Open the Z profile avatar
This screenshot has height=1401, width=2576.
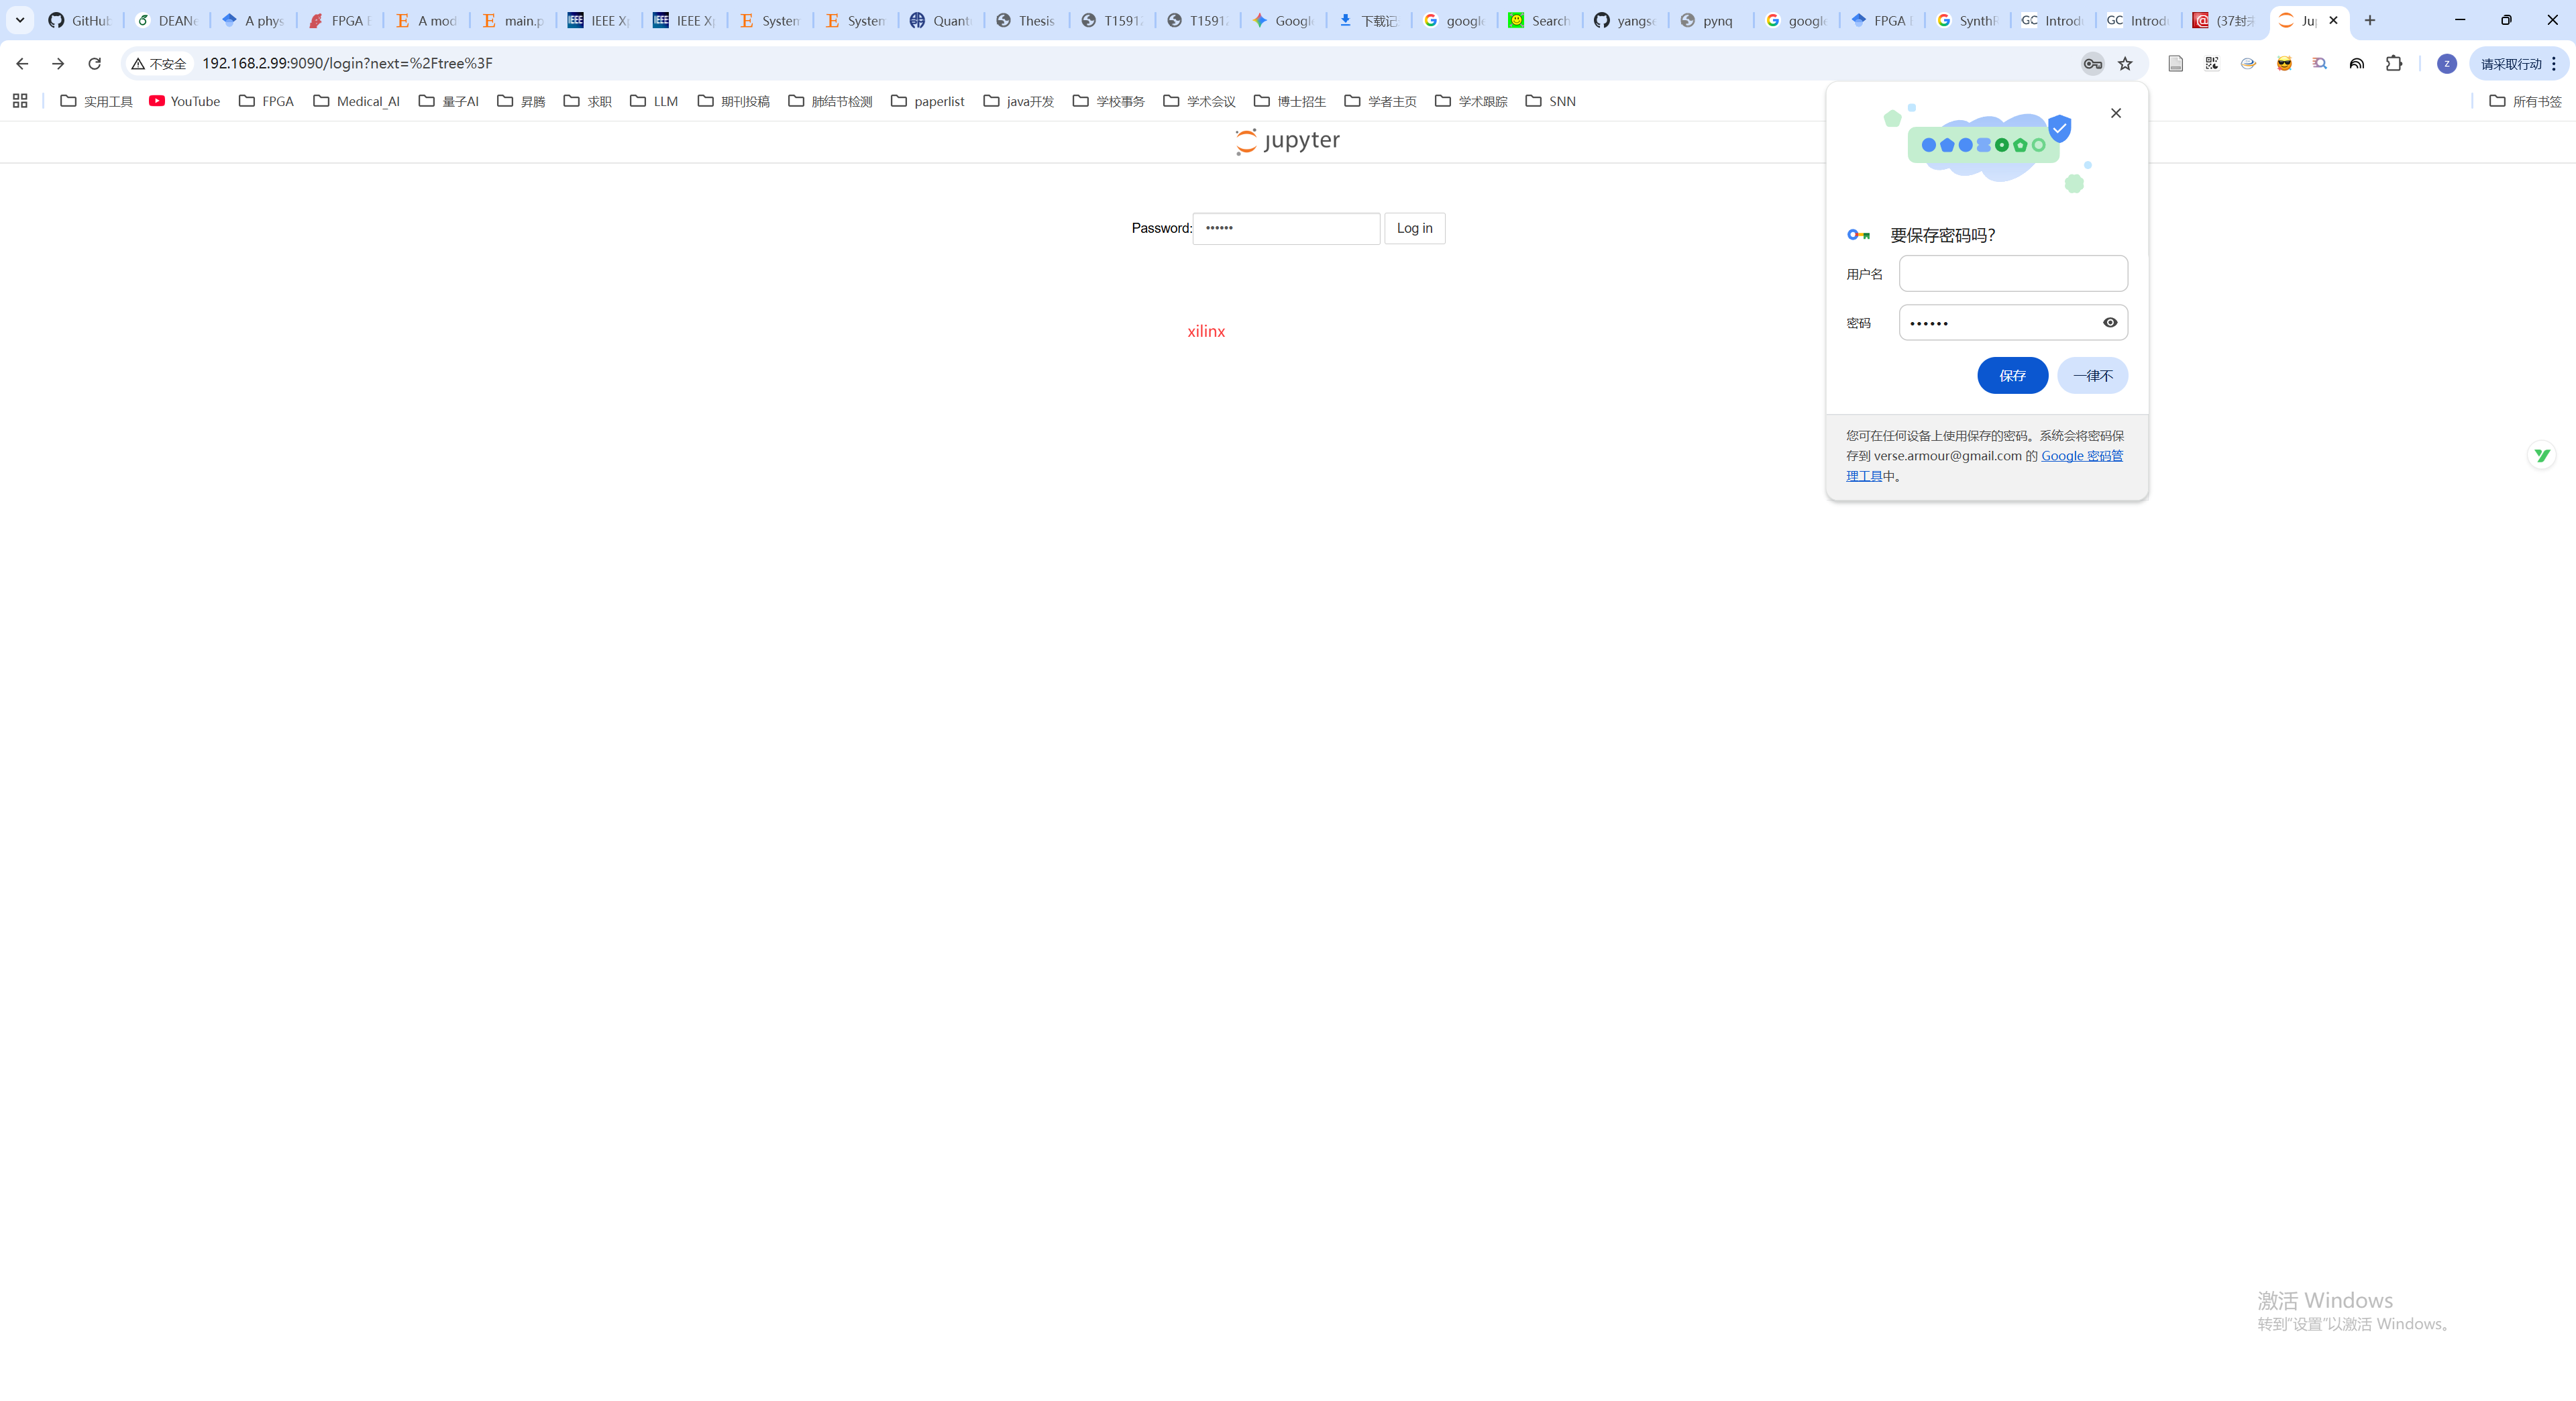(x=2446, y=64)
